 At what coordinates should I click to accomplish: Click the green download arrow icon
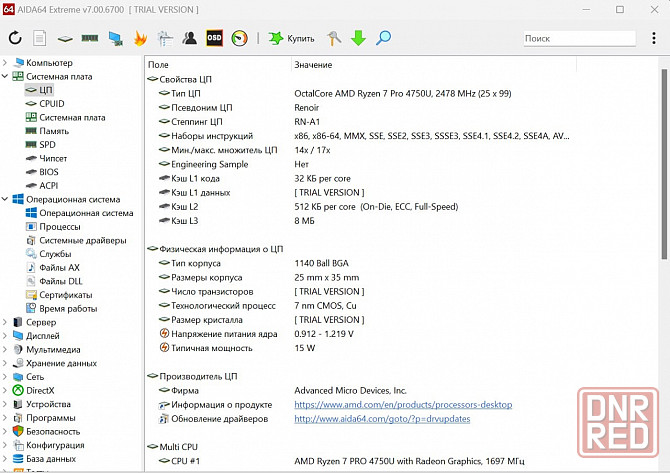point(358,39)
